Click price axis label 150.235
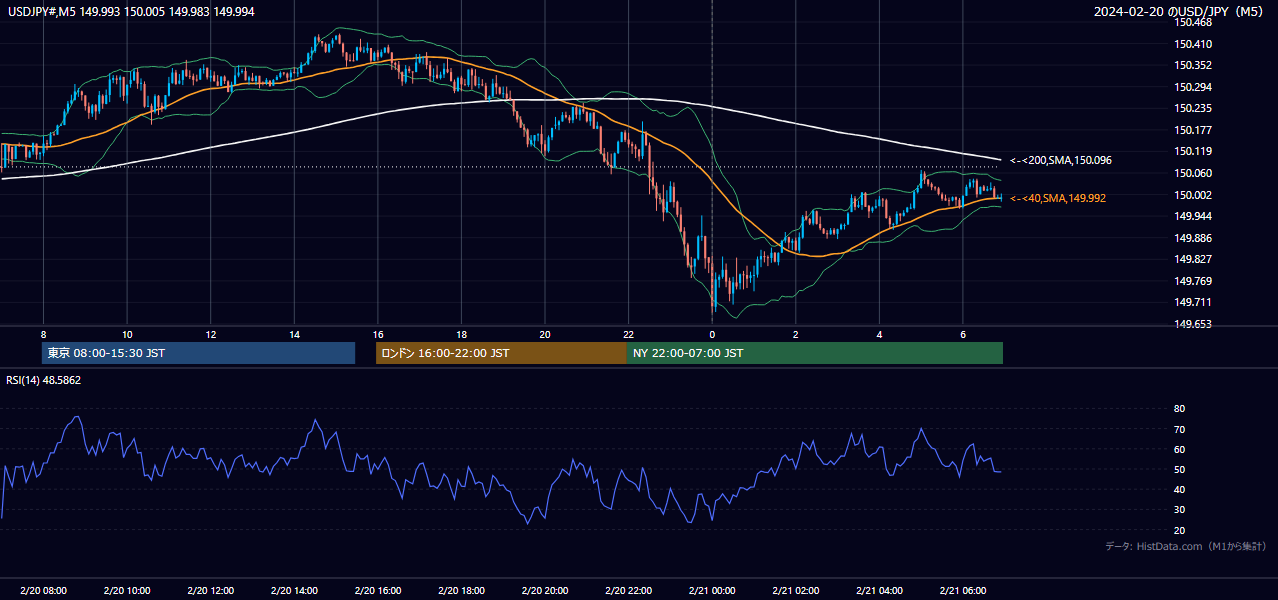 point(1193,108)
